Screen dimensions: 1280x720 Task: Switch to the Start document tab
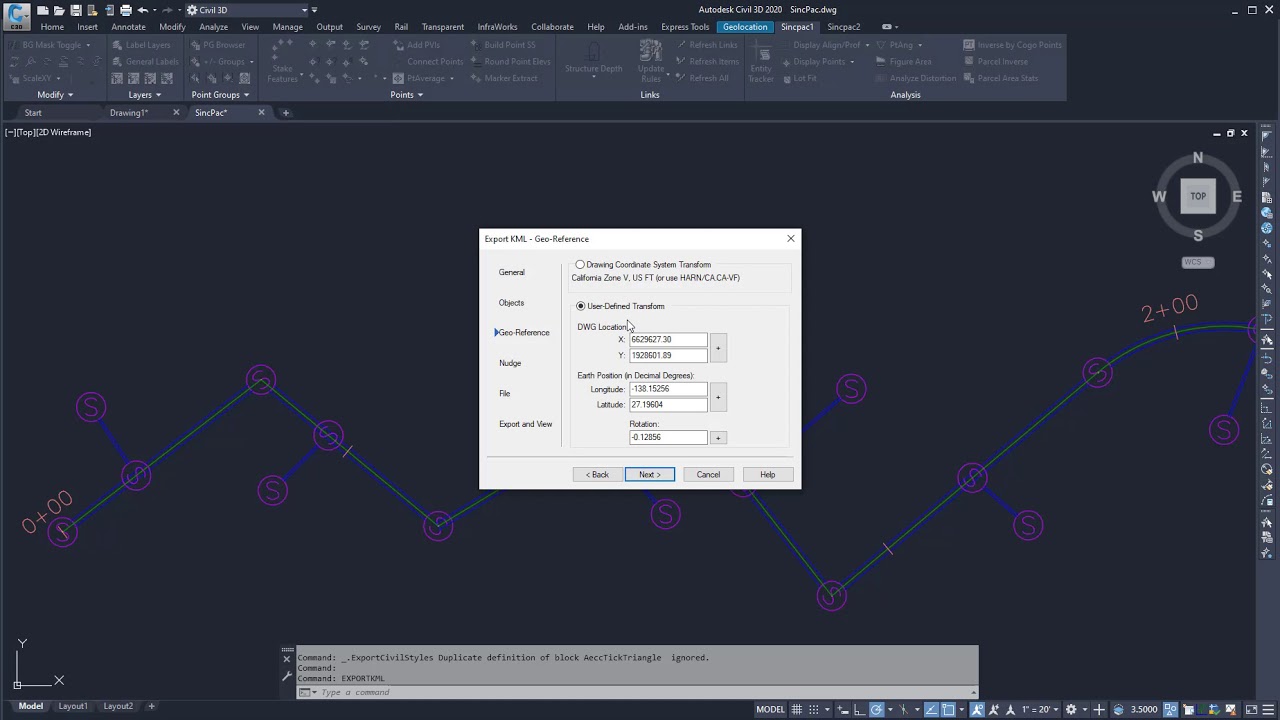tap(33, 113)
